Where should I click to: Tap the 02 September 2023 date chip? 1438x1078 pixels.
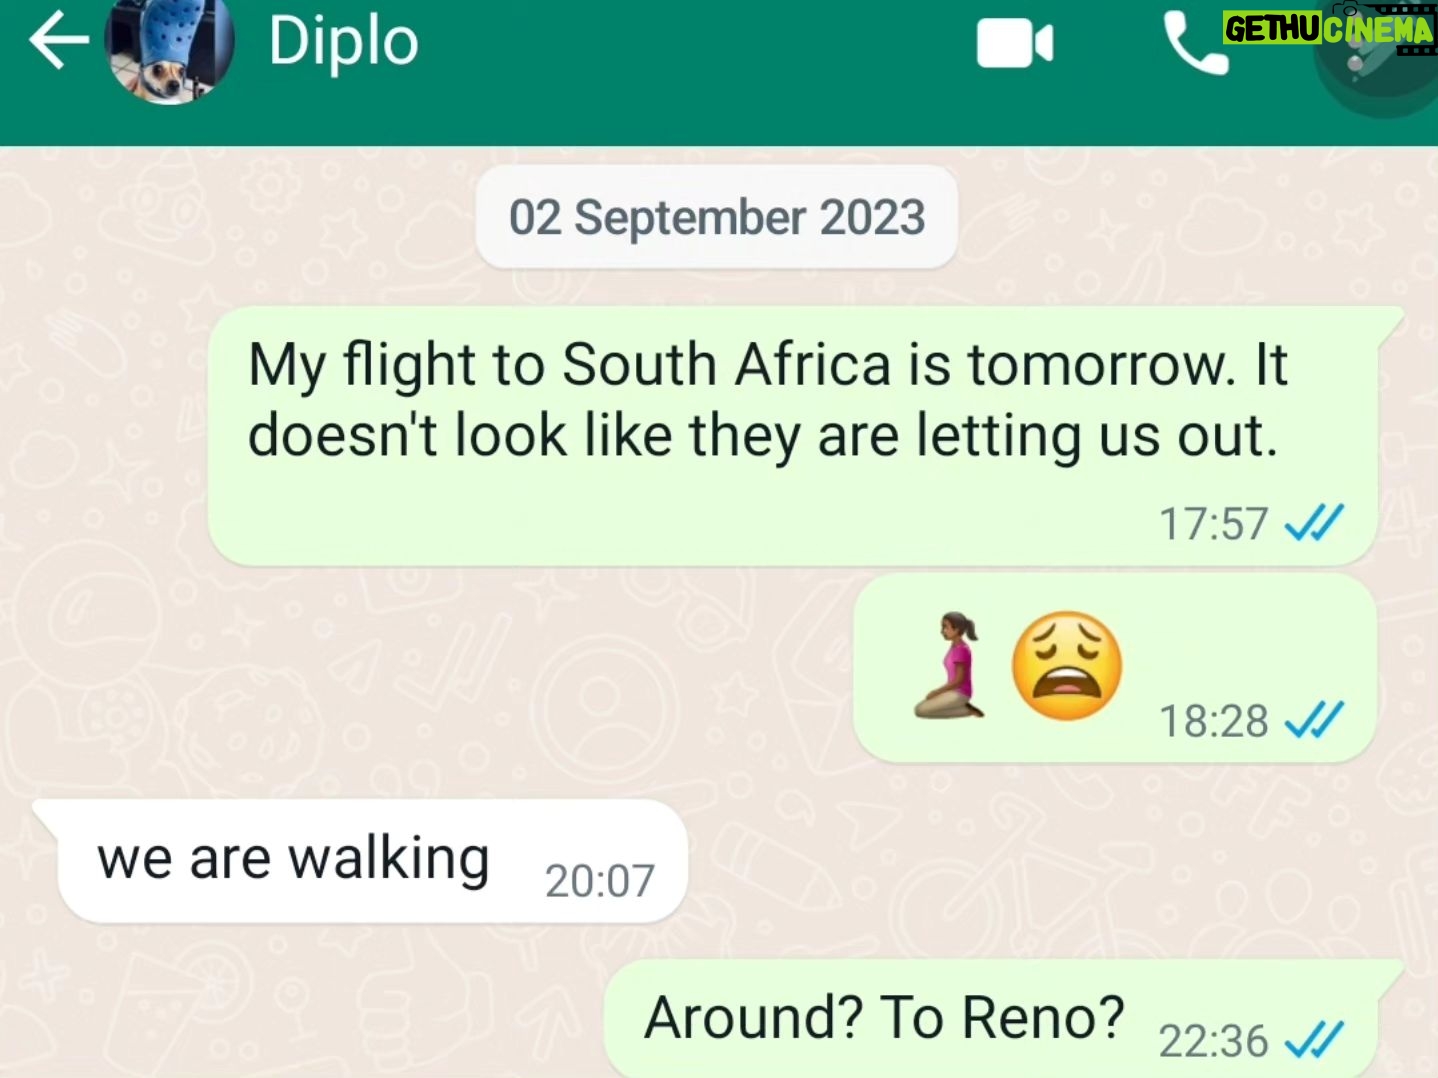tap(716, 217)
